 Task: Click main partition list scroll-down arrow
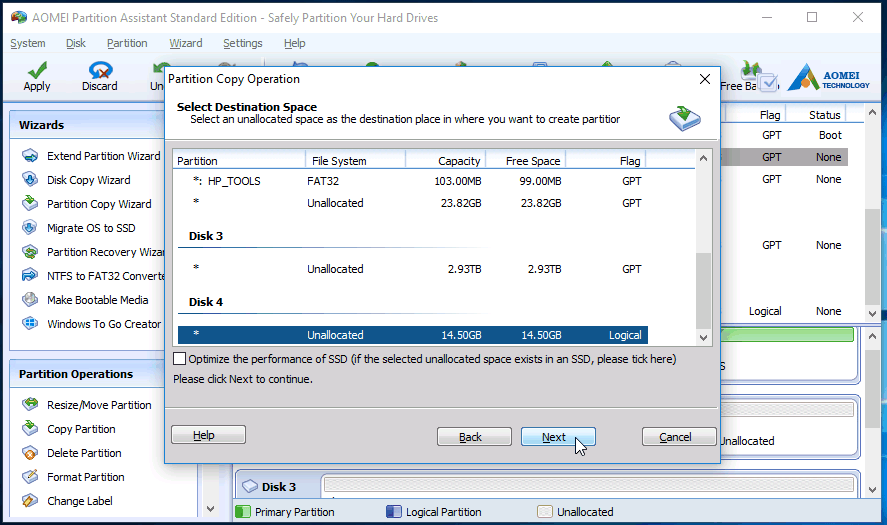pos(872,313)
